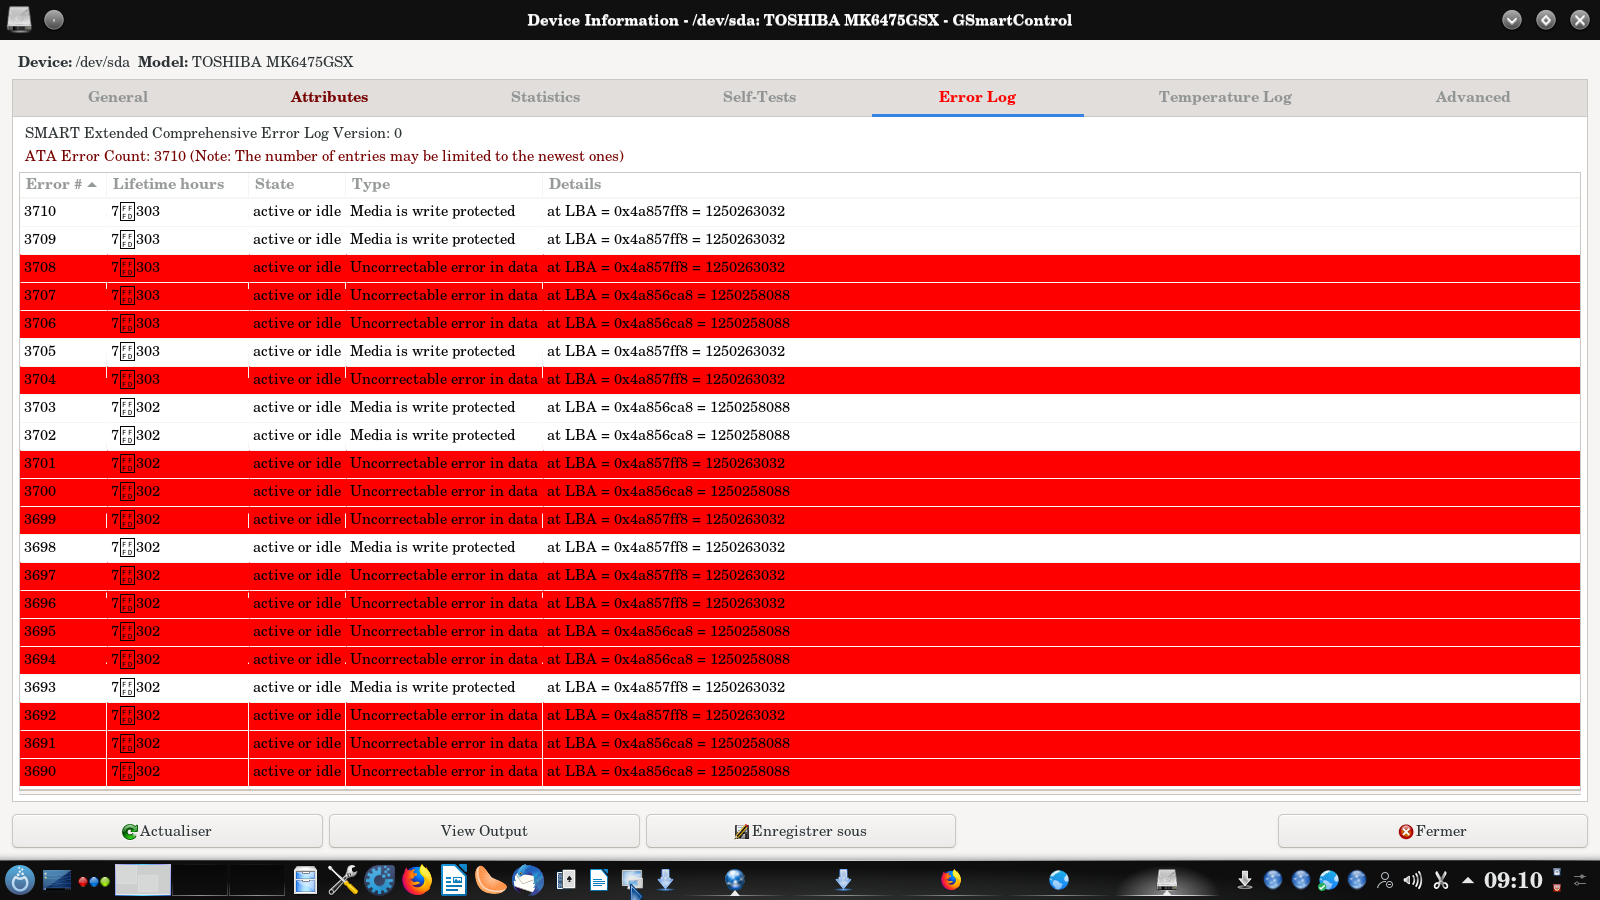Click the ATA Error Count 3710 note text
1600x900 pixels.
[324, 156]
